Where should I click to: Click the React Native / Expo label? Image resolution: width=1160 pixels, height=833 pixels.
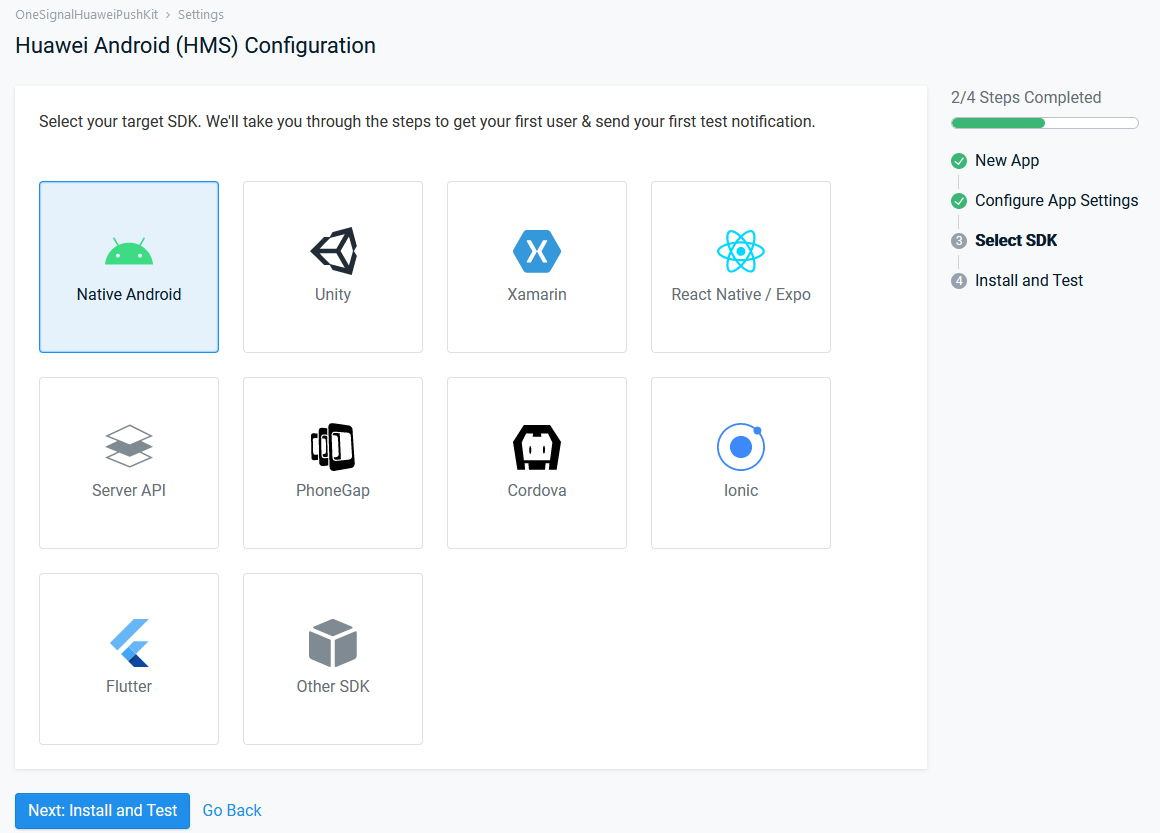pyautogui.click(x=741, y=294)
